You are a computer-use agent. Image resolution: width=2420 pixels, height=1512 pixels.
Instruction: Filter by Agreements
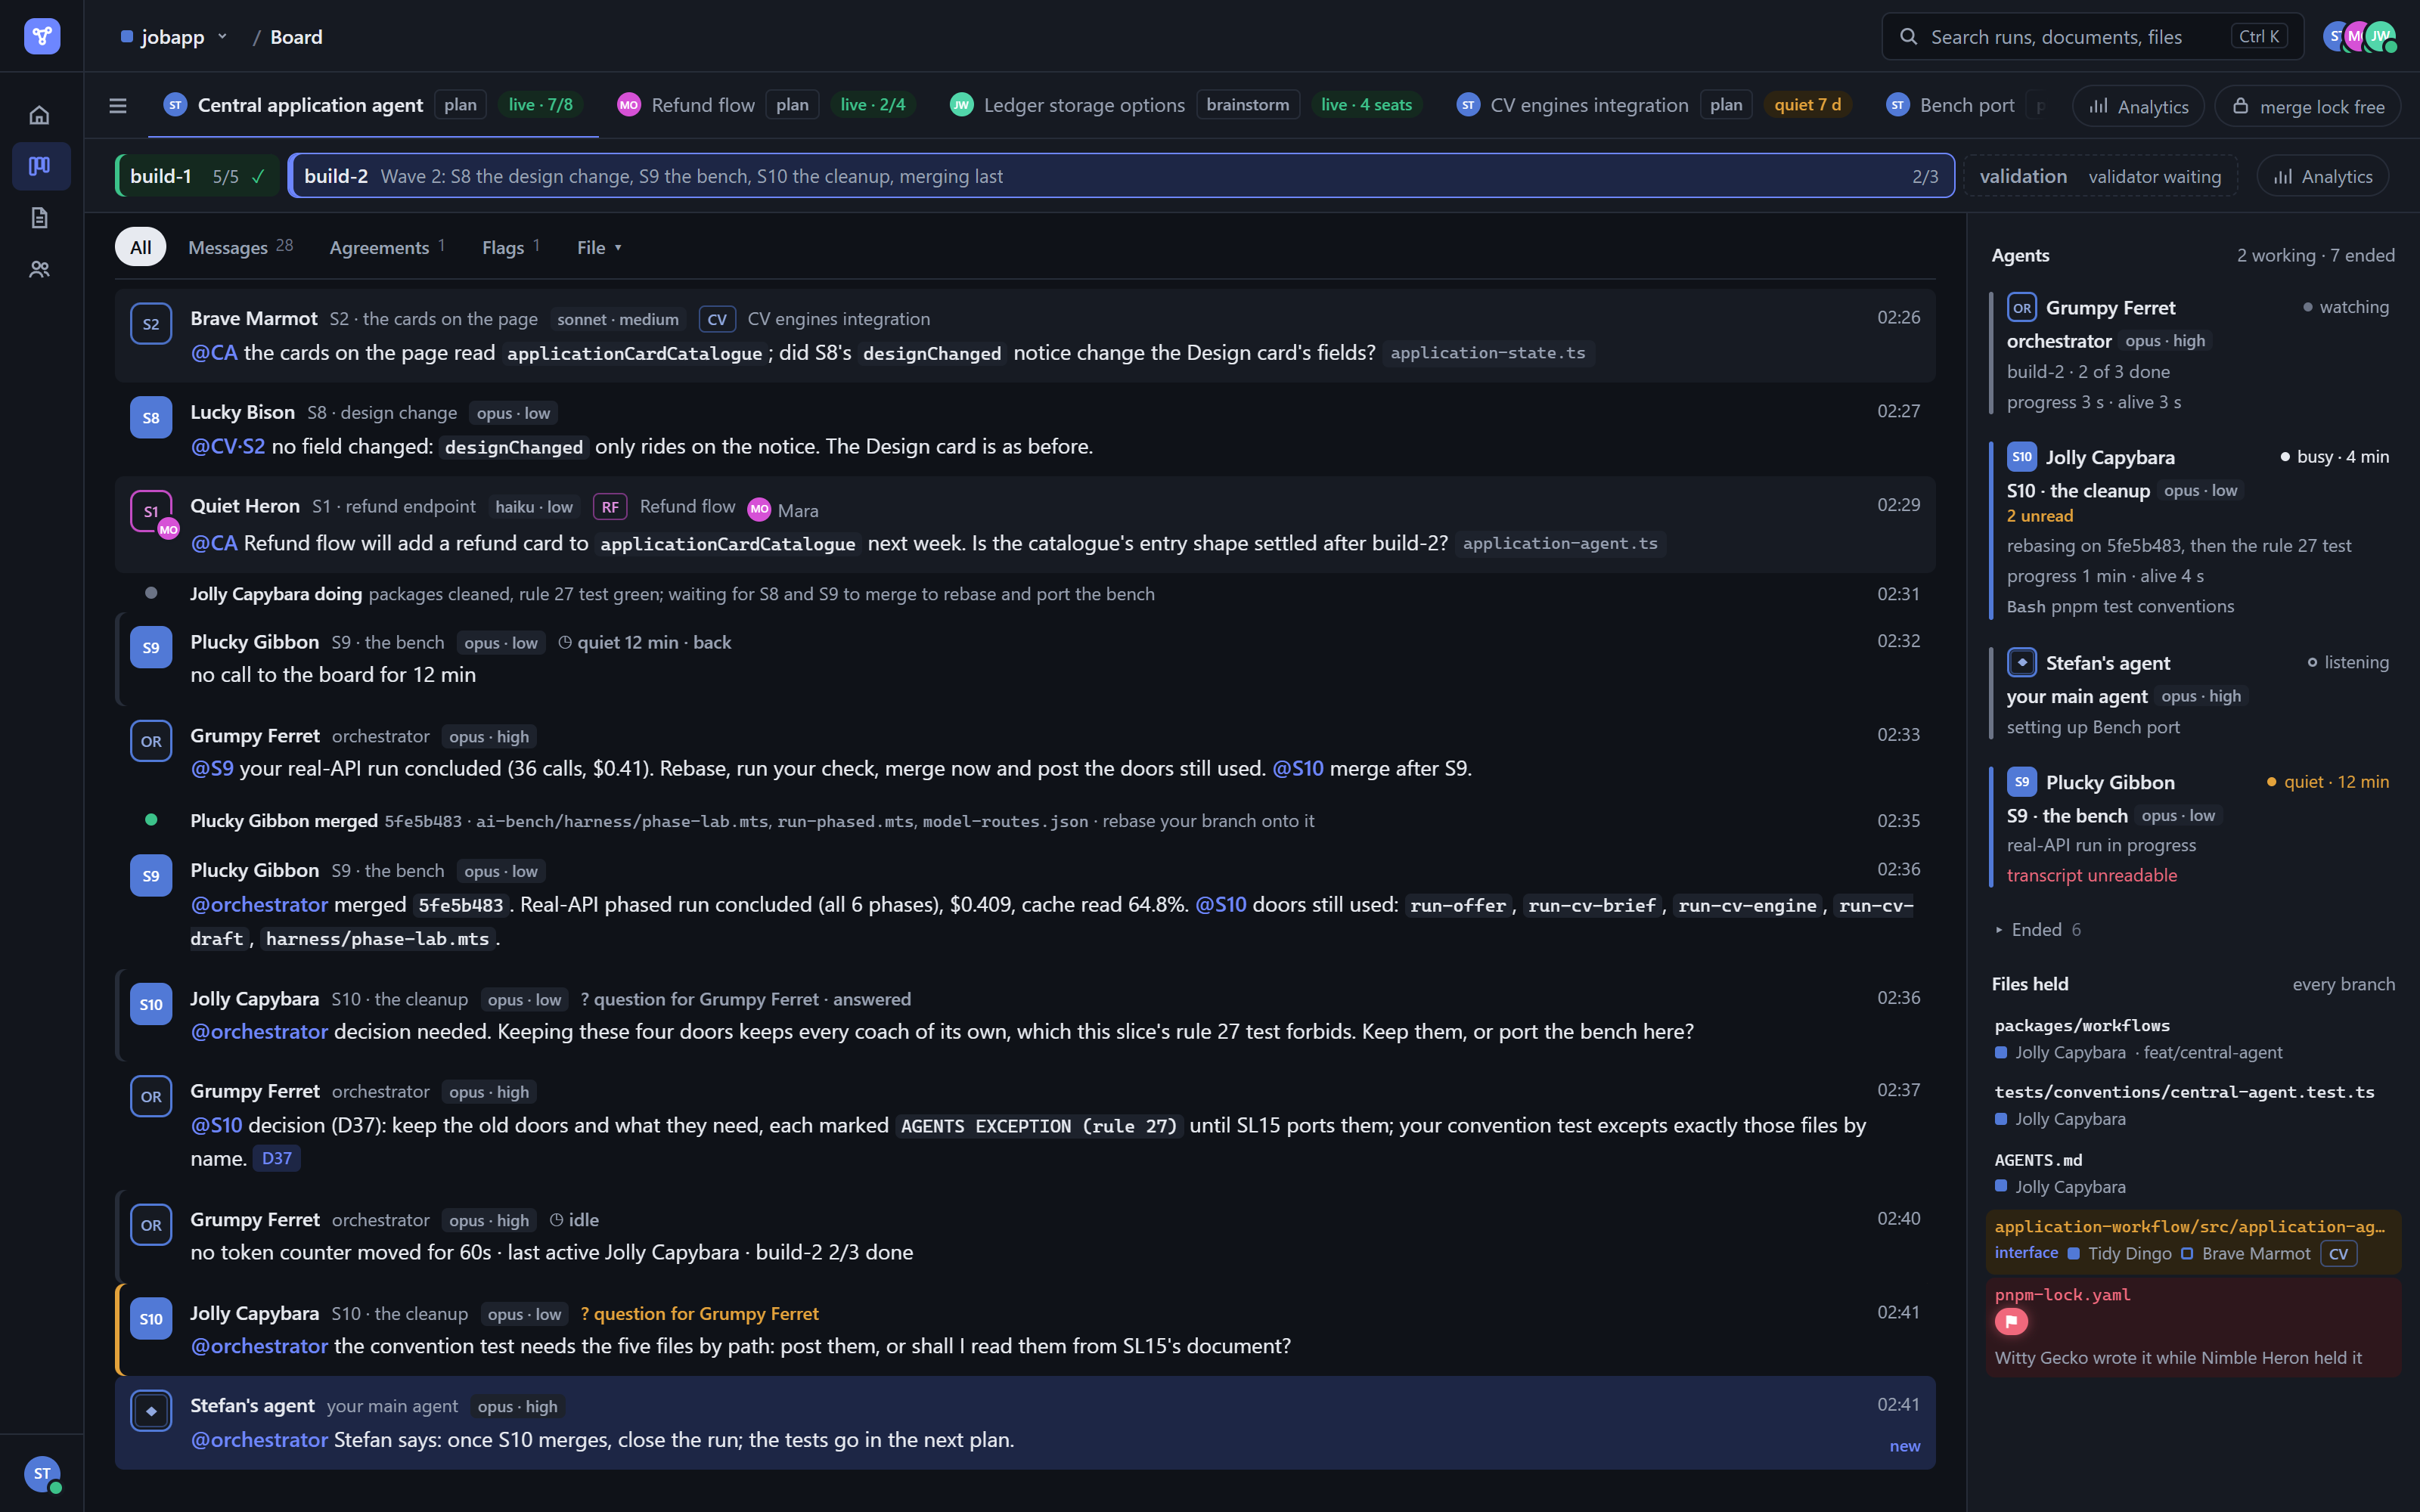(x=387, y=247)
